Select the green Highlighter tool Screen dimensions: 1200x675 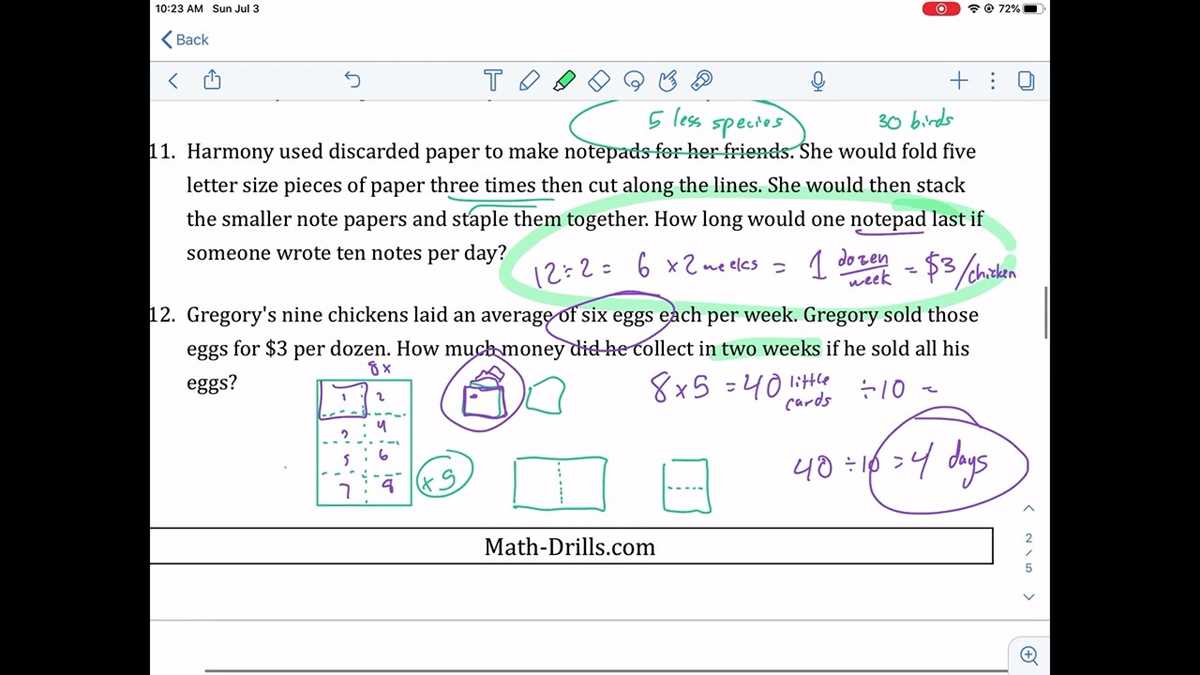point(564,81)
